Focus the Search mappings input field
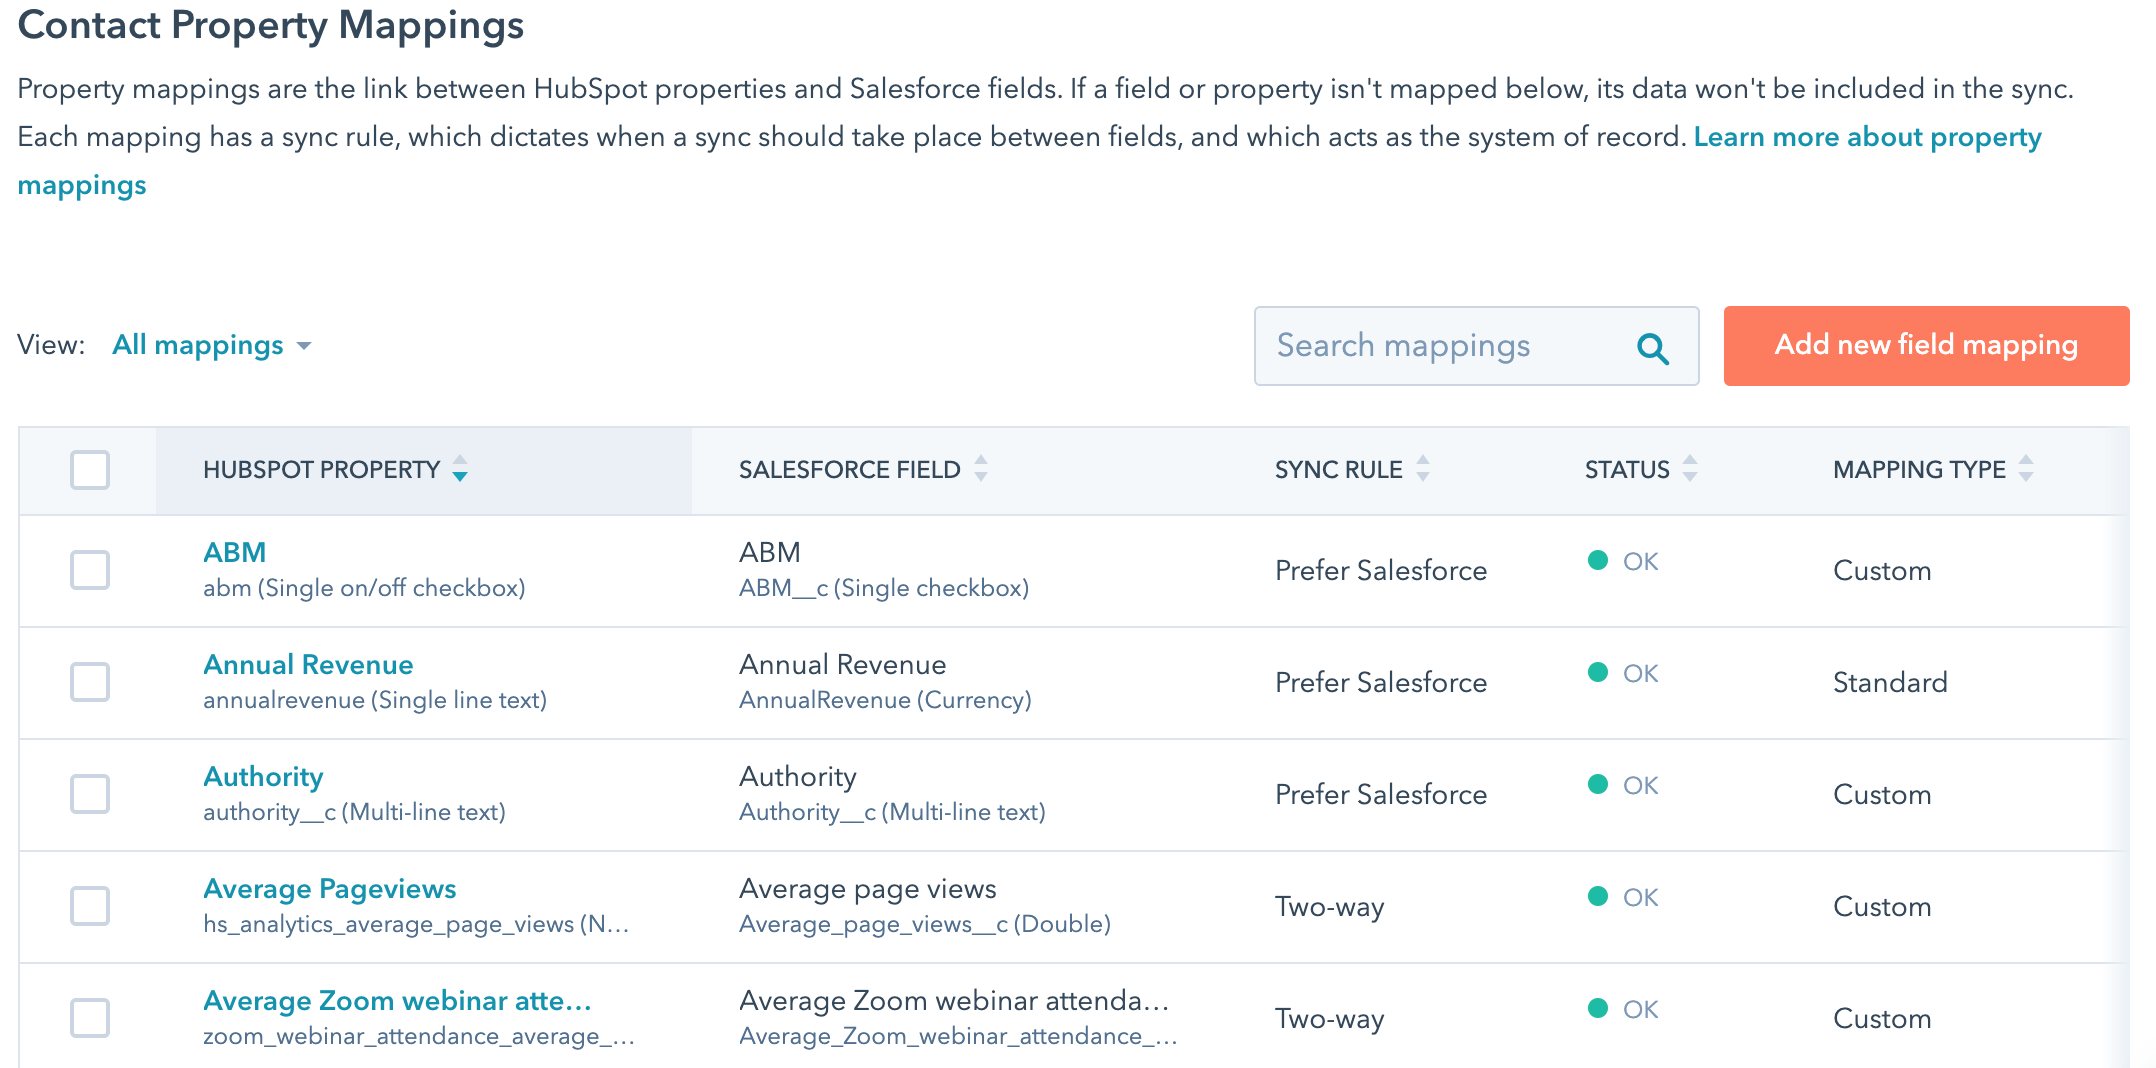 pyautogui.click(x=1440, y=346)
